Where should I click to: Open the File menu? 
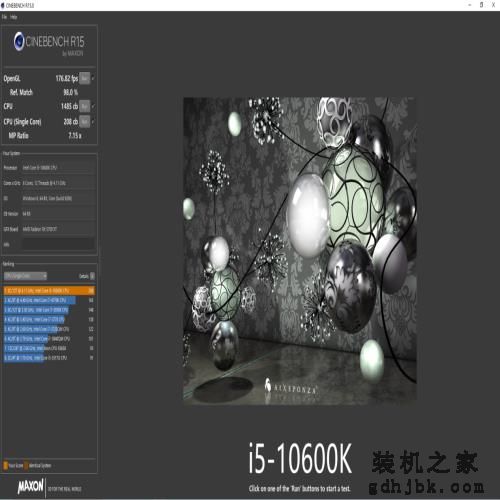pos(4,17)
